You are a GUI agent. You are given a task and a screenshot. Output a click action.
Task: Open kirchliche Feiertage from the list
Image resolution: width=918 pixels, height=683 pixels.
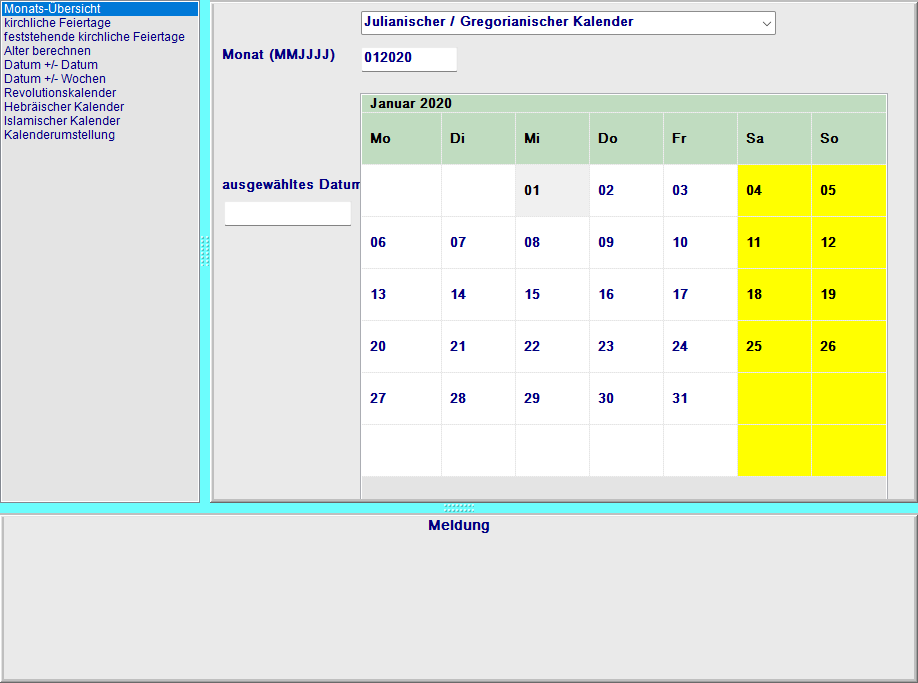[58, 23]
